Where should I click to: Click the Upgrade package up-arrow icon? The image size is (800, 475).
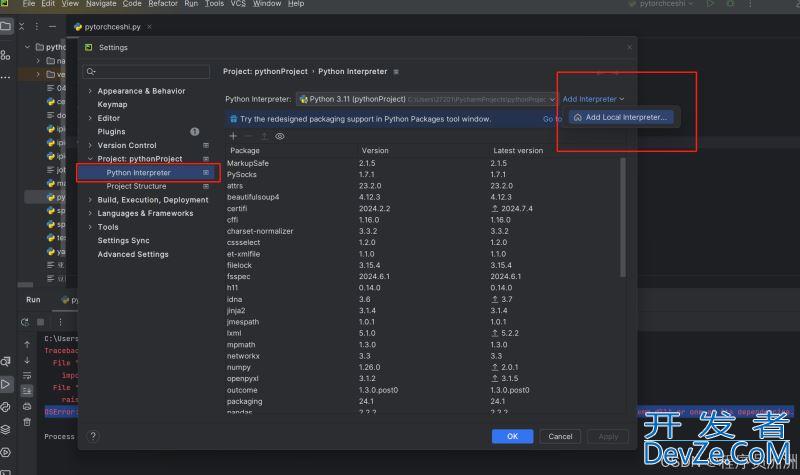(264, 136)
